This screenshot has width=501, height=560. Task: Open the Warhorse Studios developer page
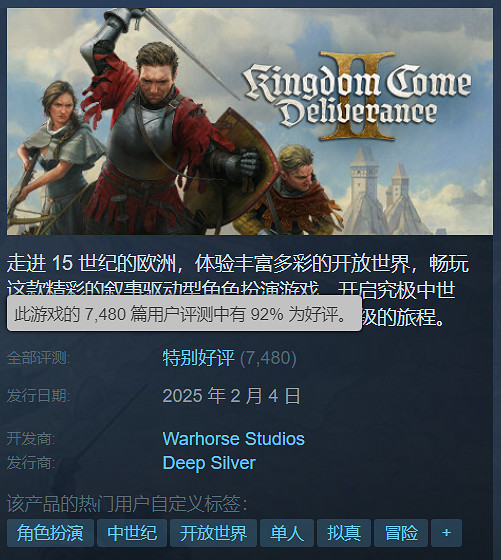pyautogui.click(x=234, y=439)
